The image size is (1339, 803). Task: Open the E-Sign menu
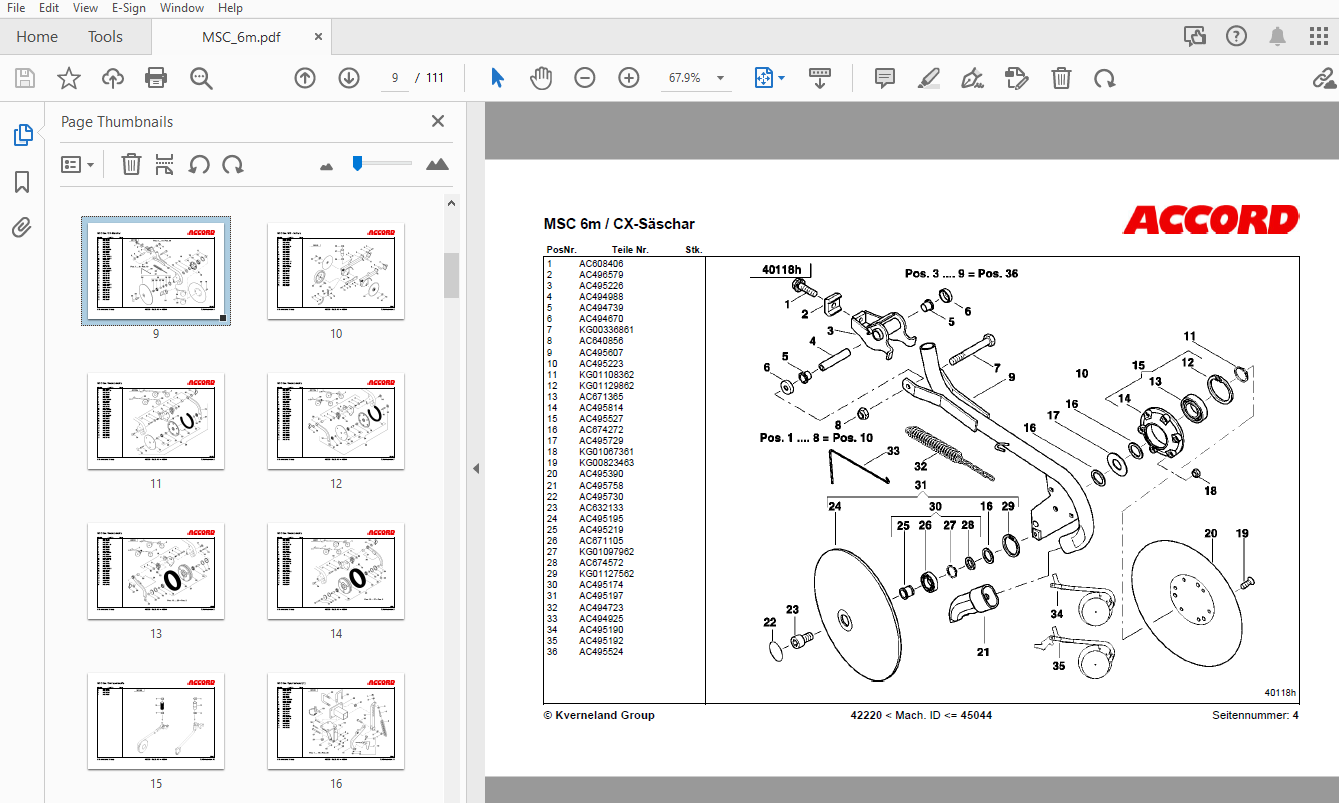pyautogui.click(x=128, y=8)
